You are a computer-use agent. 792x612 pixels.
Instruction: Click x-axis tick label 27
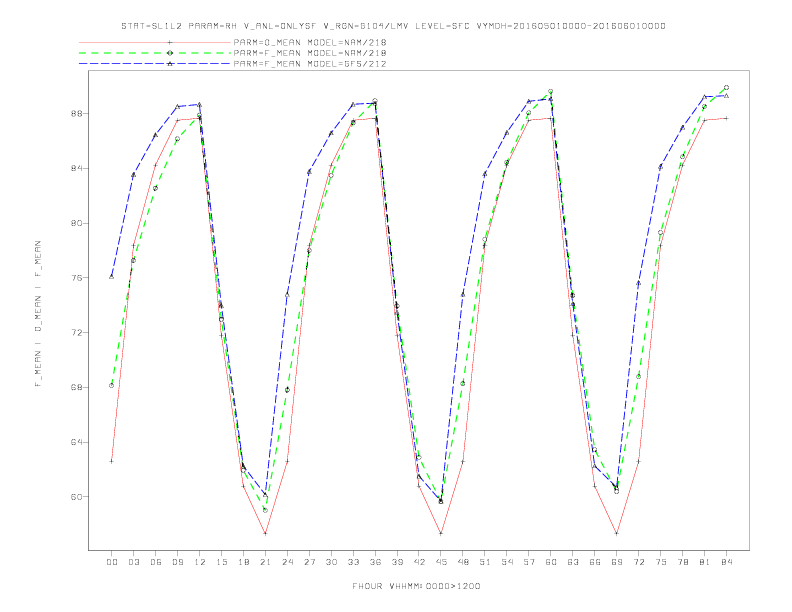point(309,562)
